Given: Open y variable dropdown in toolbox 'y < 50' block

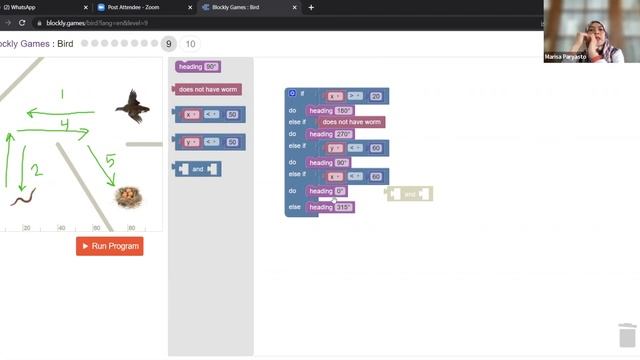Looking at the screenshot, I should pos(191,142).
